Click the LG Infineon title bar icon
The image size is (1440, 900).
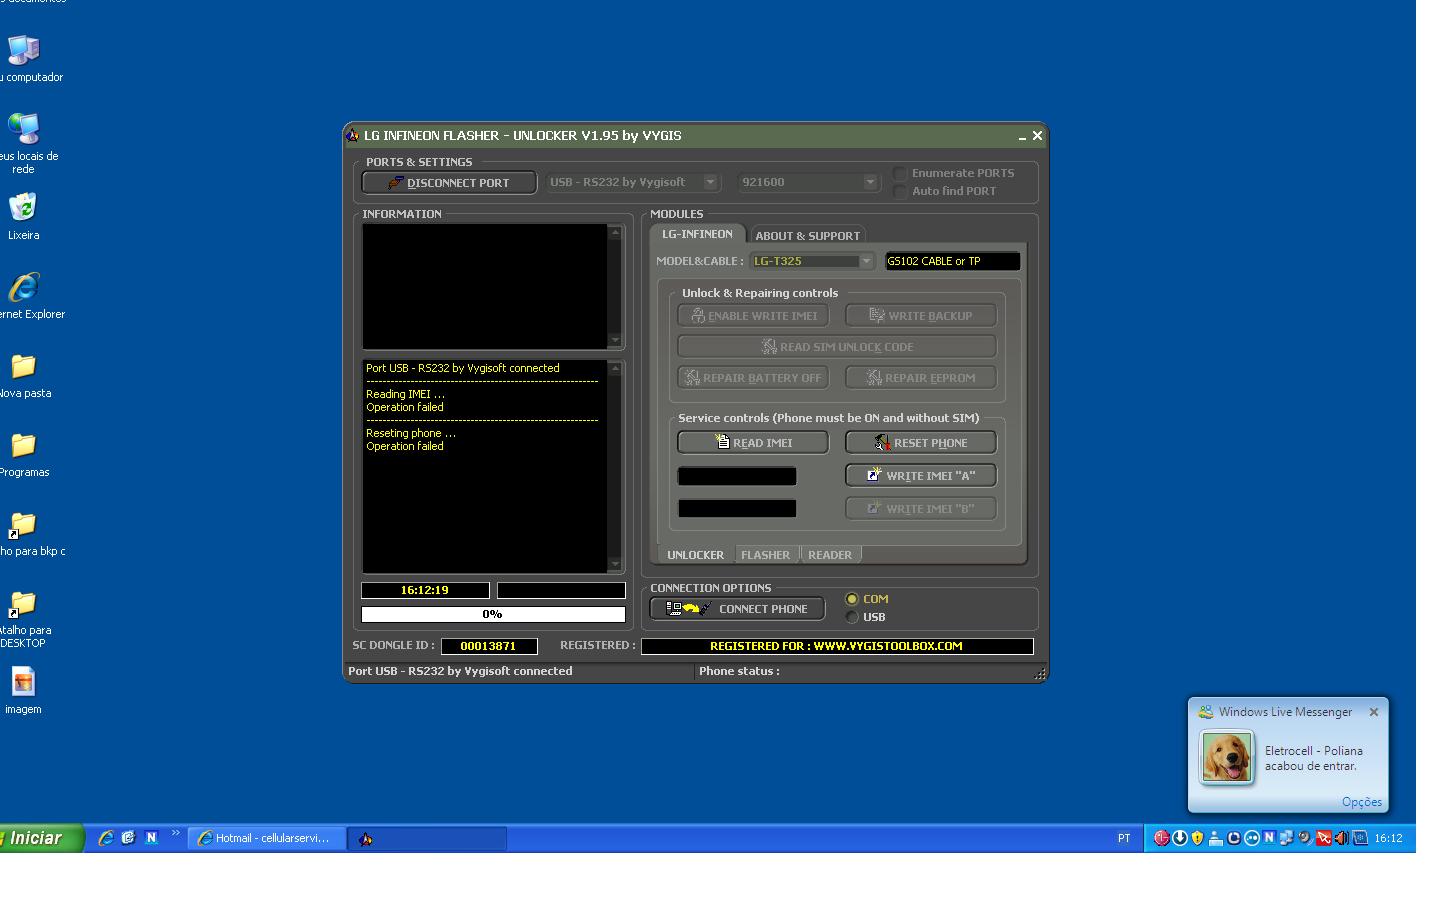click(352, 136)
